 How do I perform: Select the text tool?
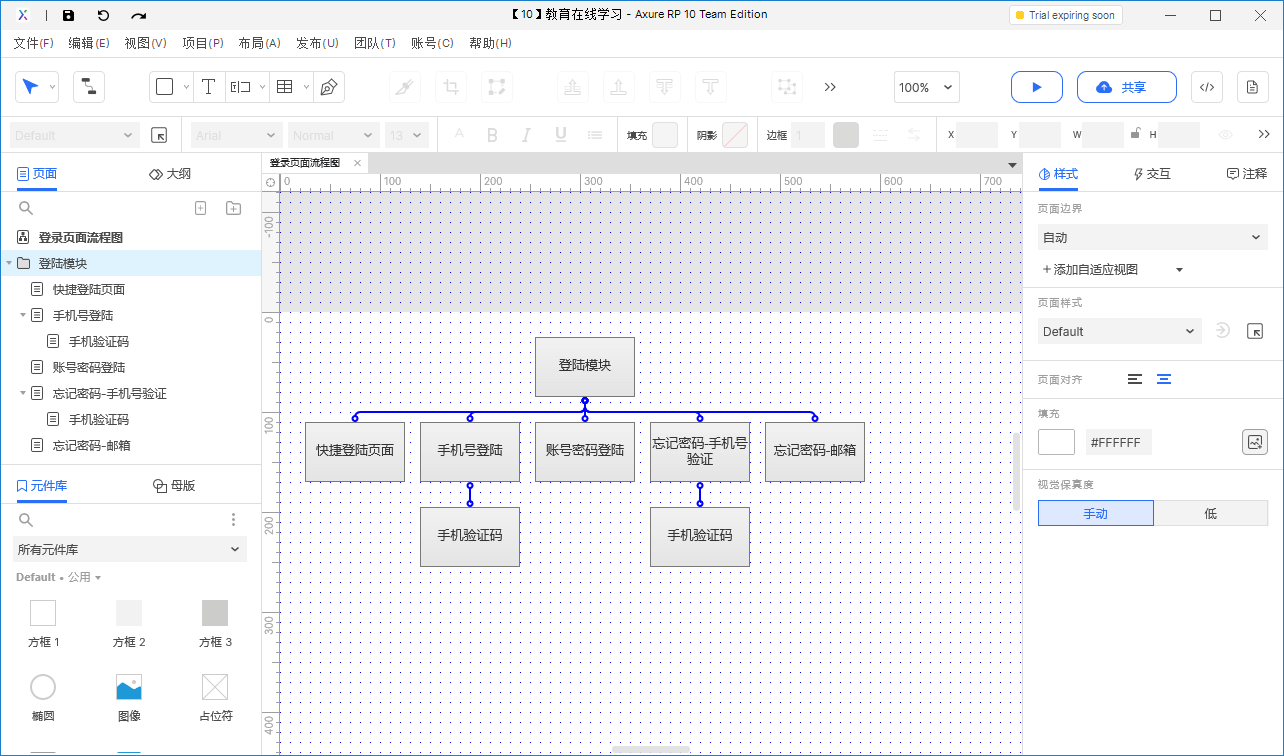point(208,87)
